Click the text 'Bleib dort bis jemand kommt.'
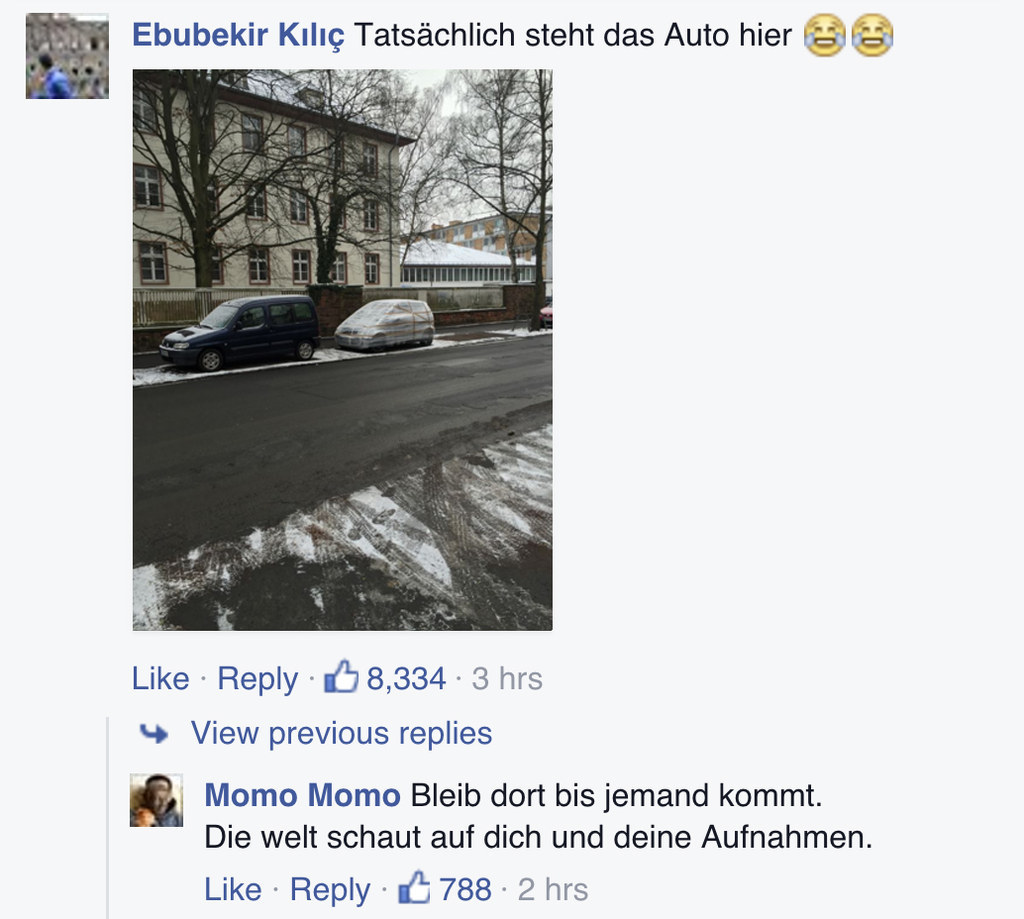Viewport: 1024px width, 919px height. click(616, 796)
